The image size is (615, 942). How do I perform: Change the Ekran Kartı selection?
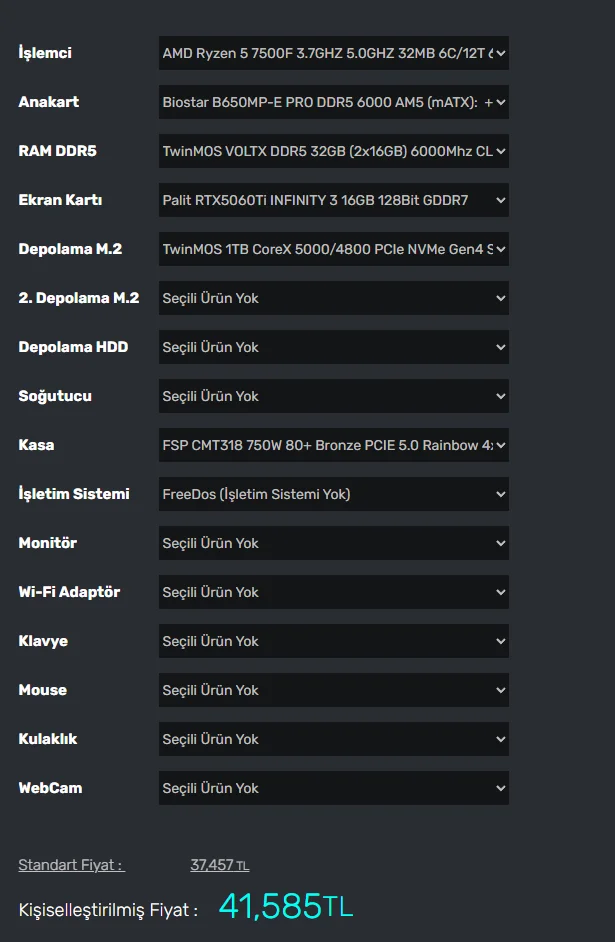(333, 200)
